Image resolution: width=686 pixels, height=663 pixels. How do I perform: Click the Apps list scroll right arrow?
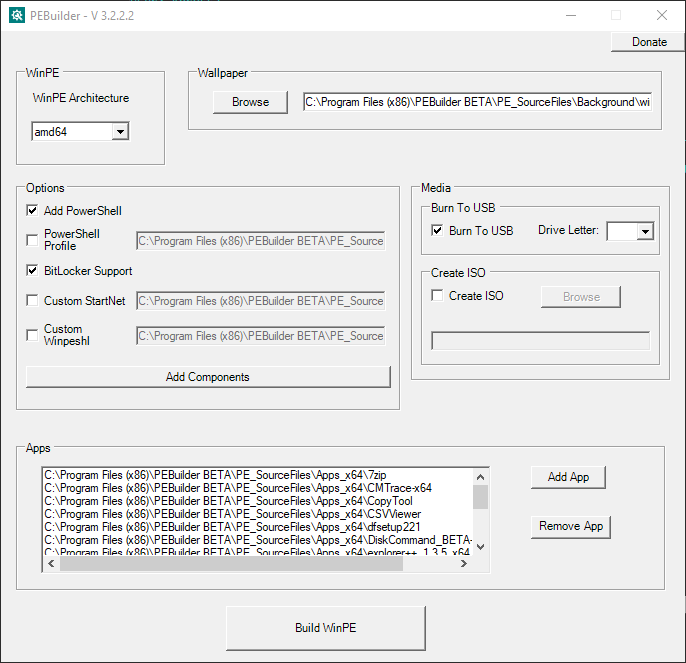tap(464, 563)
